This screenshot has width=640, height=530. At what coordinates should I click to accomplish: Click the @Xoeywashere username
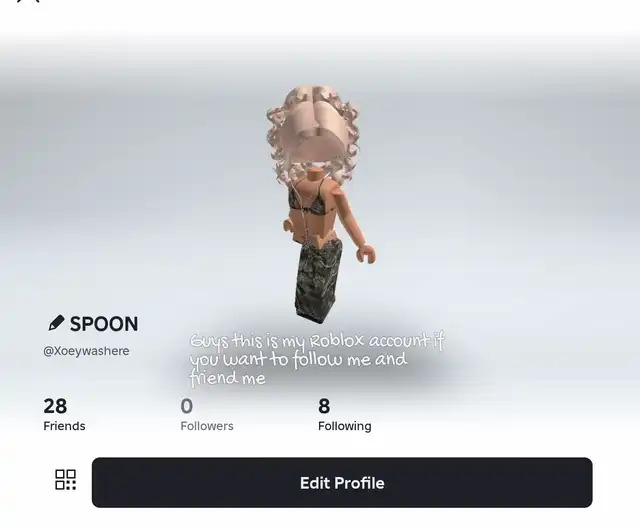point(86,351)
